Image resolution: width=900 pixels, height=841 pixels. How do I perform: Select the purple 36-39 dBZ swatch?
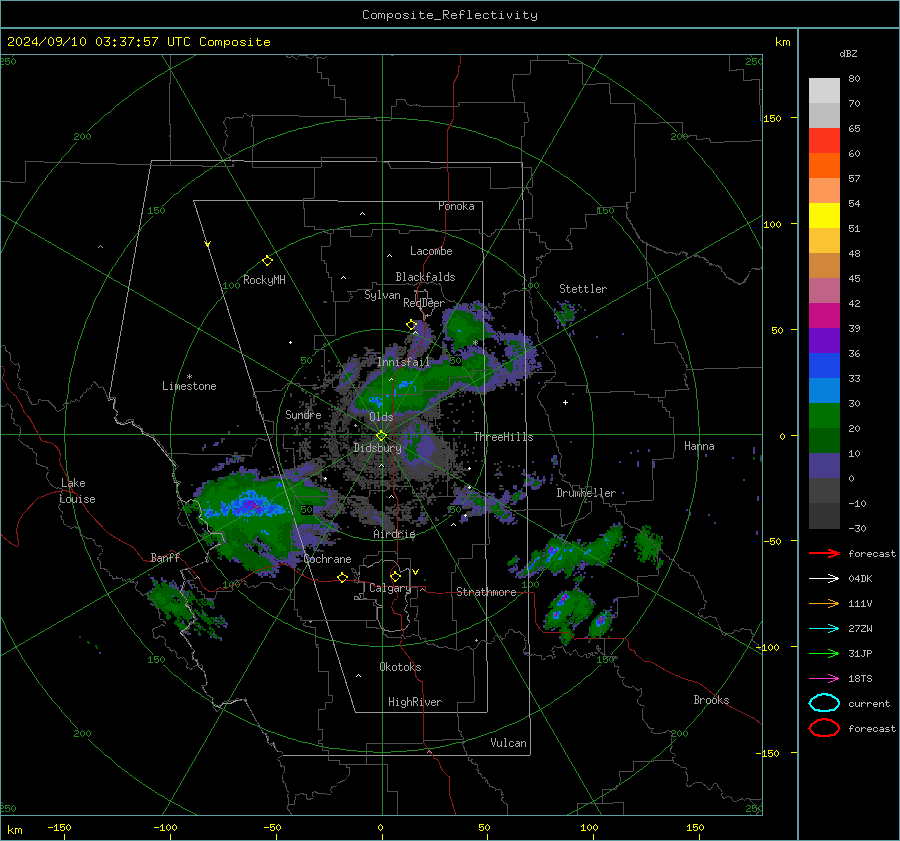click(824, 341)
